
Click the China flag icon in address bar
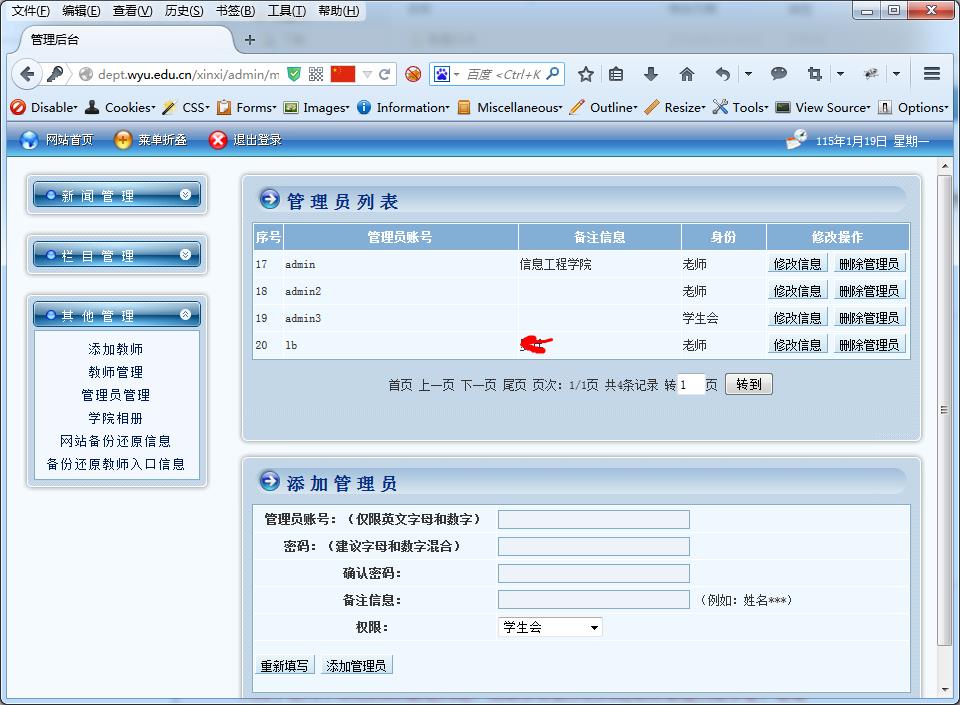tap(343, 74)
